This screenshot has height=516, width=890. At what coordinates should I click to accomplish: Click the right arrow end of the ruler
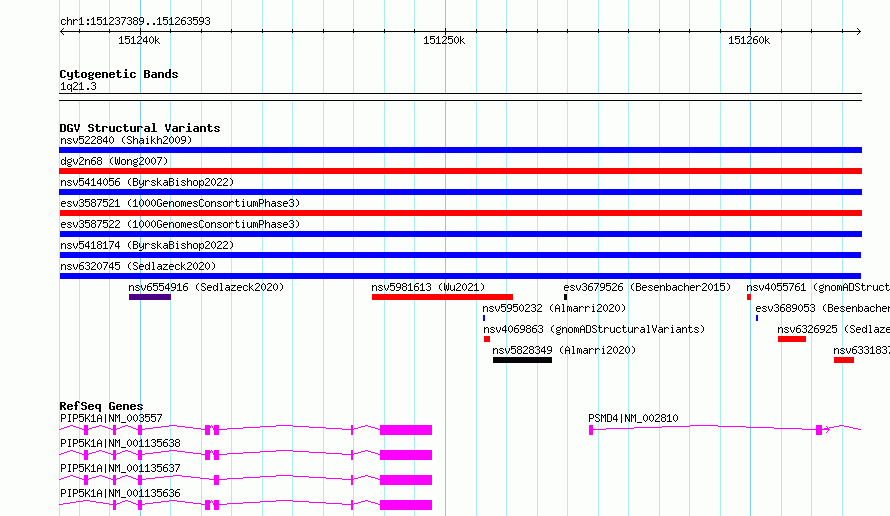[858, 31]
